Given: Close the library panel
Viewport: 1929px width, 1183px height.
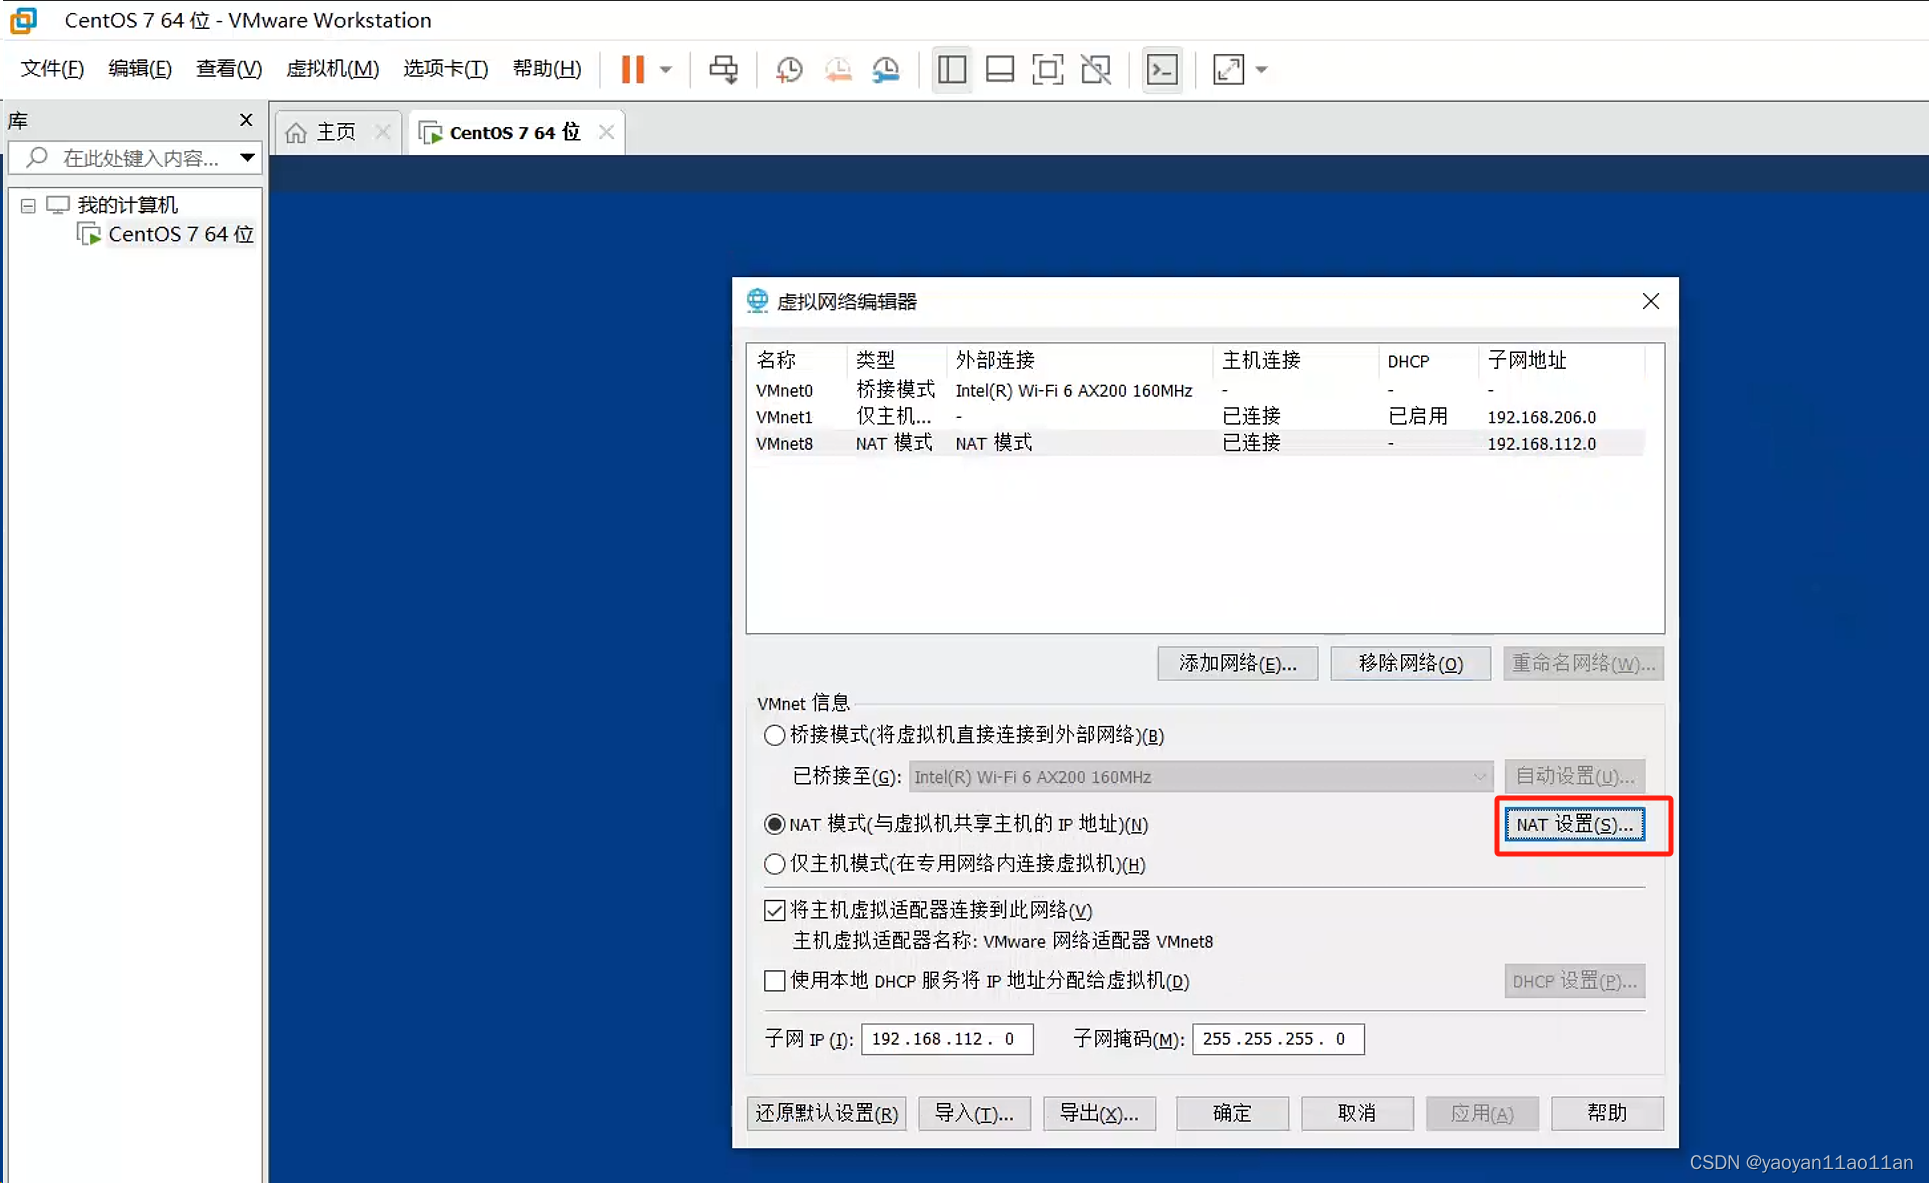Looking at the screenshot, I should tap(246, 120).
